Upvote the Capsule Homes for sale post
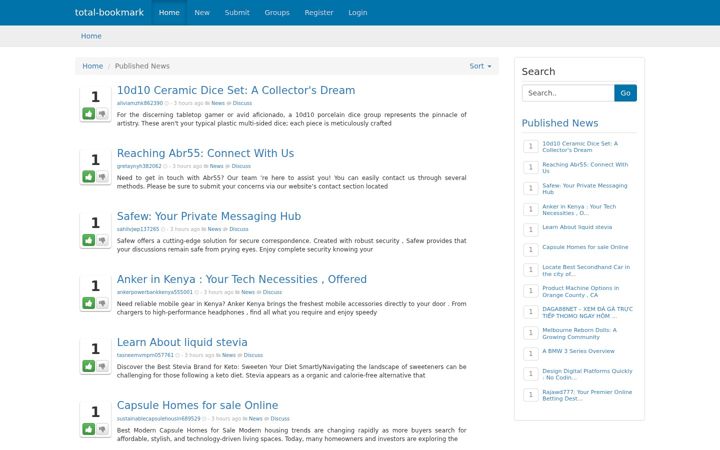Viewport: 720px width, 450px height. point(89,429)
